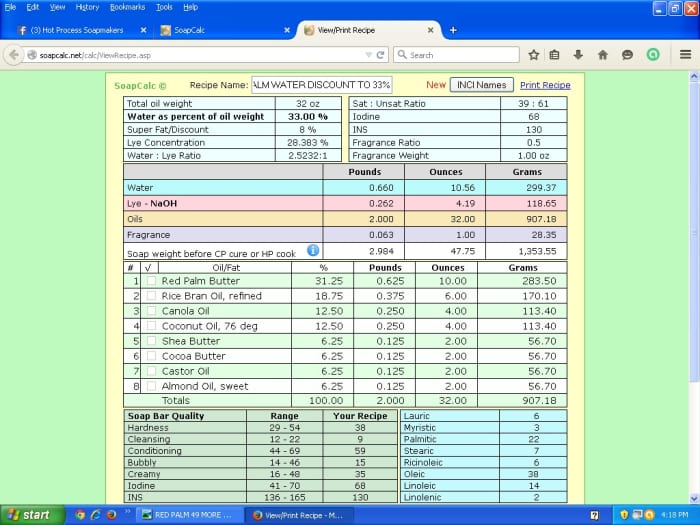Image resolution: width=700 pixels, height=525 pixels.
Task: Open View/Print Recipe taskbar item
Action: pyautogui.click(x=300, y=515)
